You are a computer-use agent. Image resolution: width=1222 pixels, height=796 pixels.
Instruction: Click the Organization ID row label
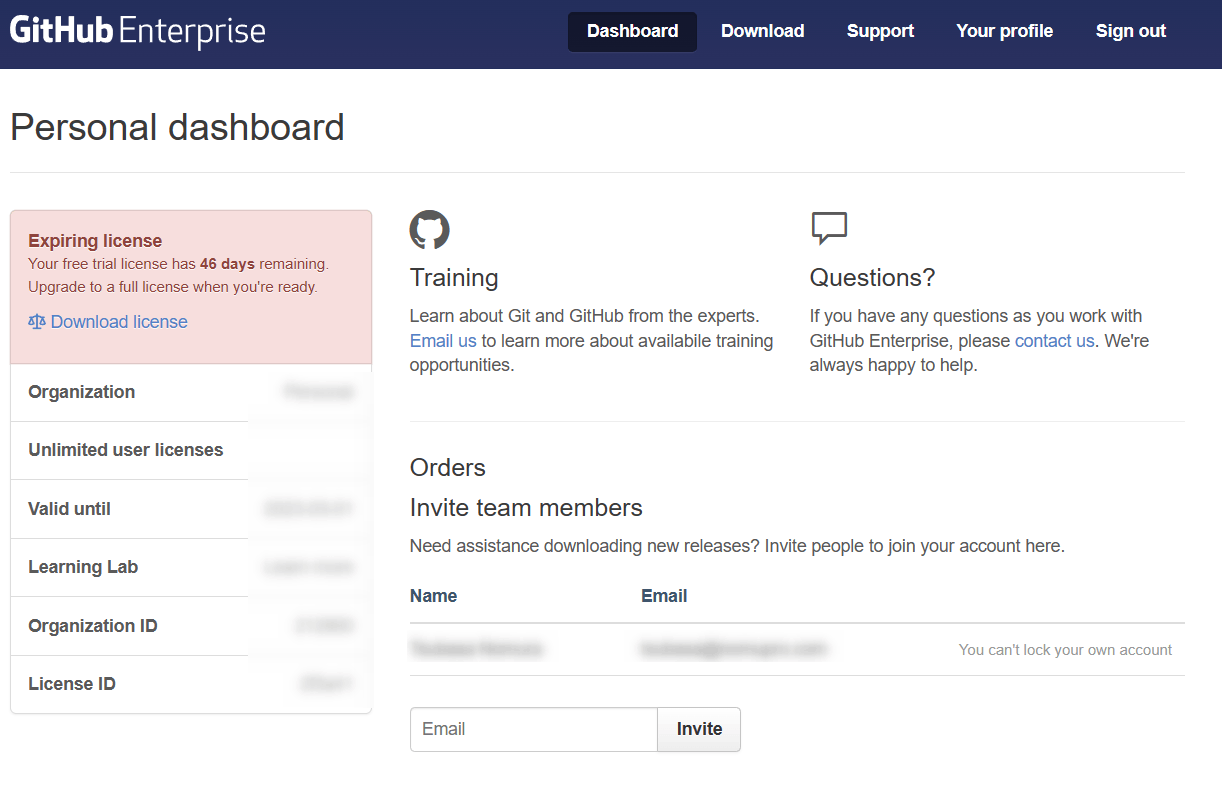93,626
